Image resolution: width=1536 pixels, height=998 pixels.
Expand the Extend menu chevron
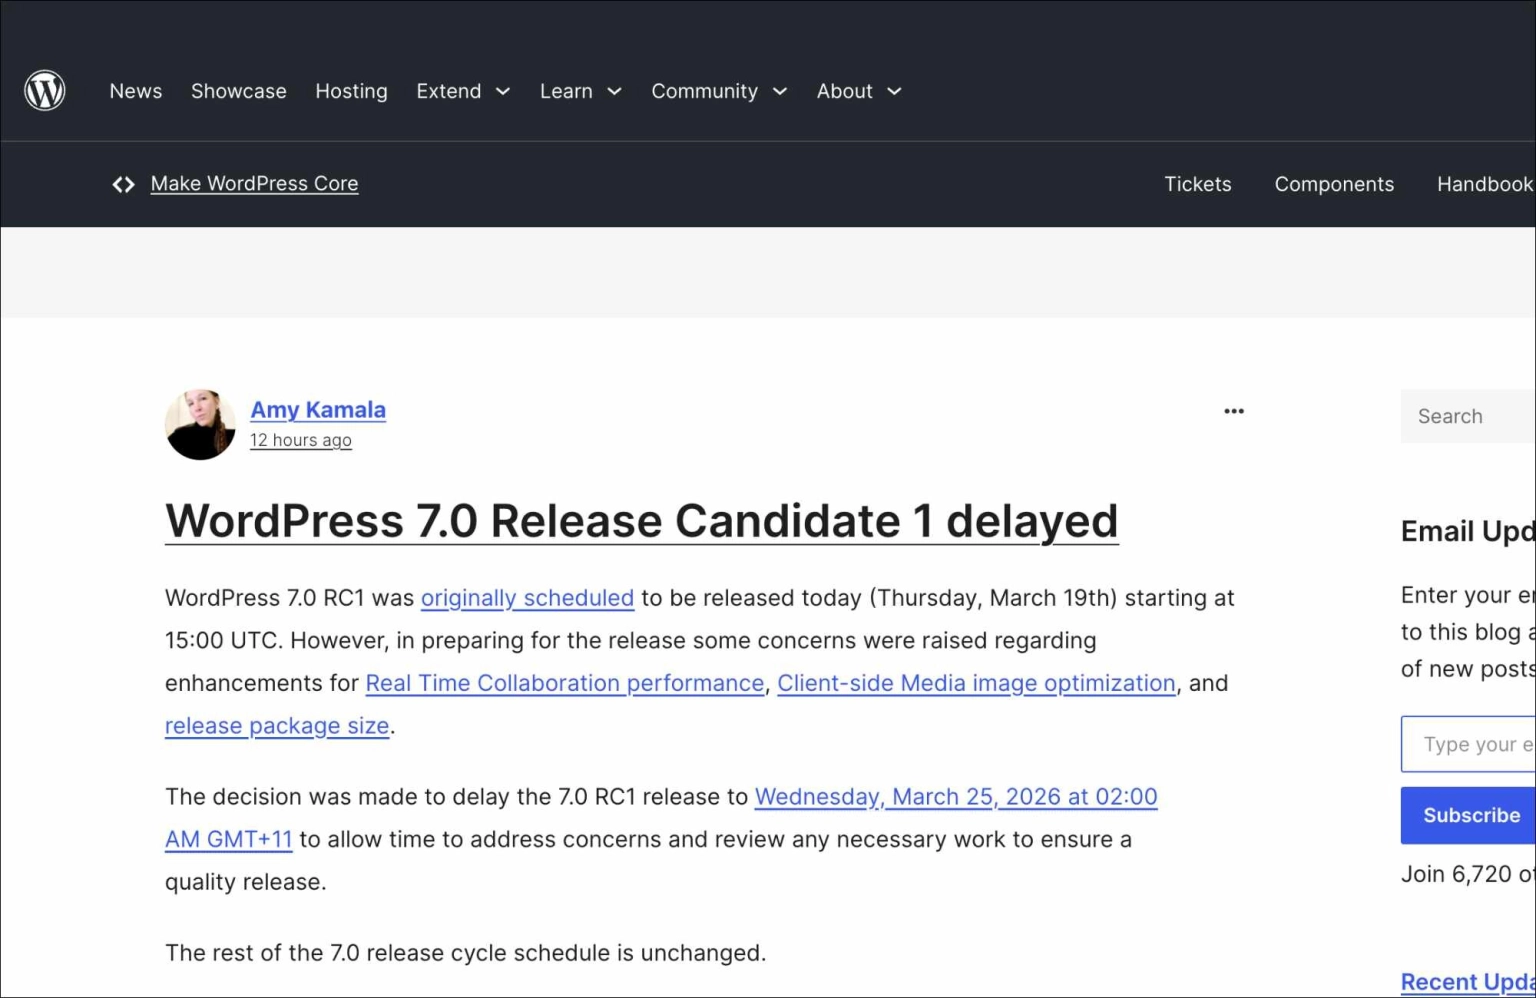pyautogui.click(x=503, y=91)
